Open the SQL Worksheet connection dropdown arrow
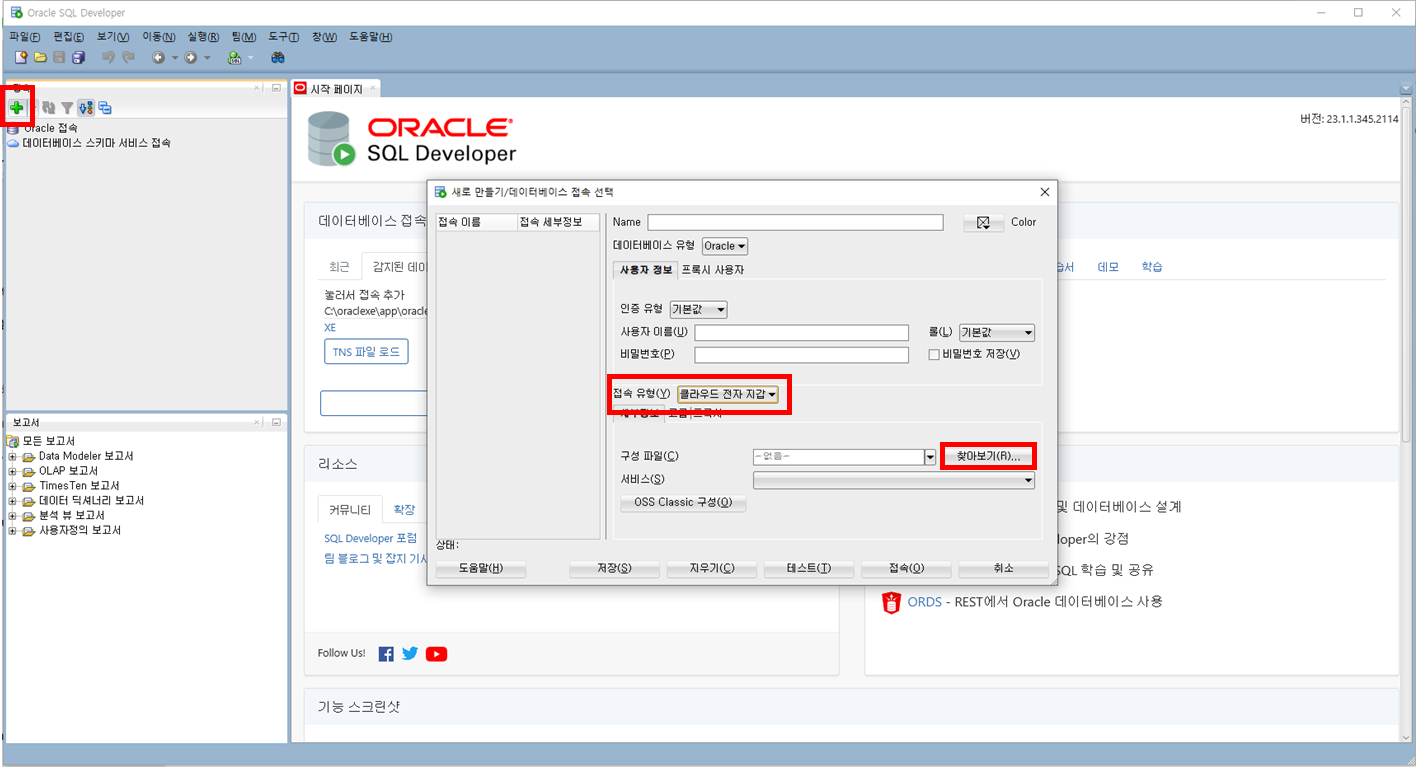The width and height of the screenshot is (1416, 767). (250, 58)
